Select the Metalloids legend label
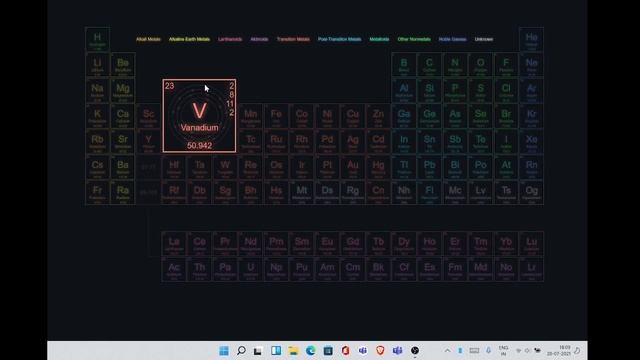 coord(379,39)
